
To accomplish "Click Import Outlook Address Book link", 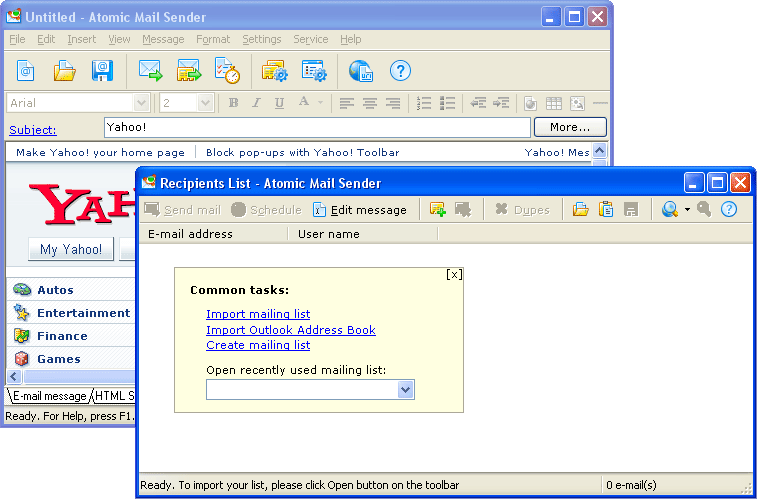I will [x=291, y=330].
